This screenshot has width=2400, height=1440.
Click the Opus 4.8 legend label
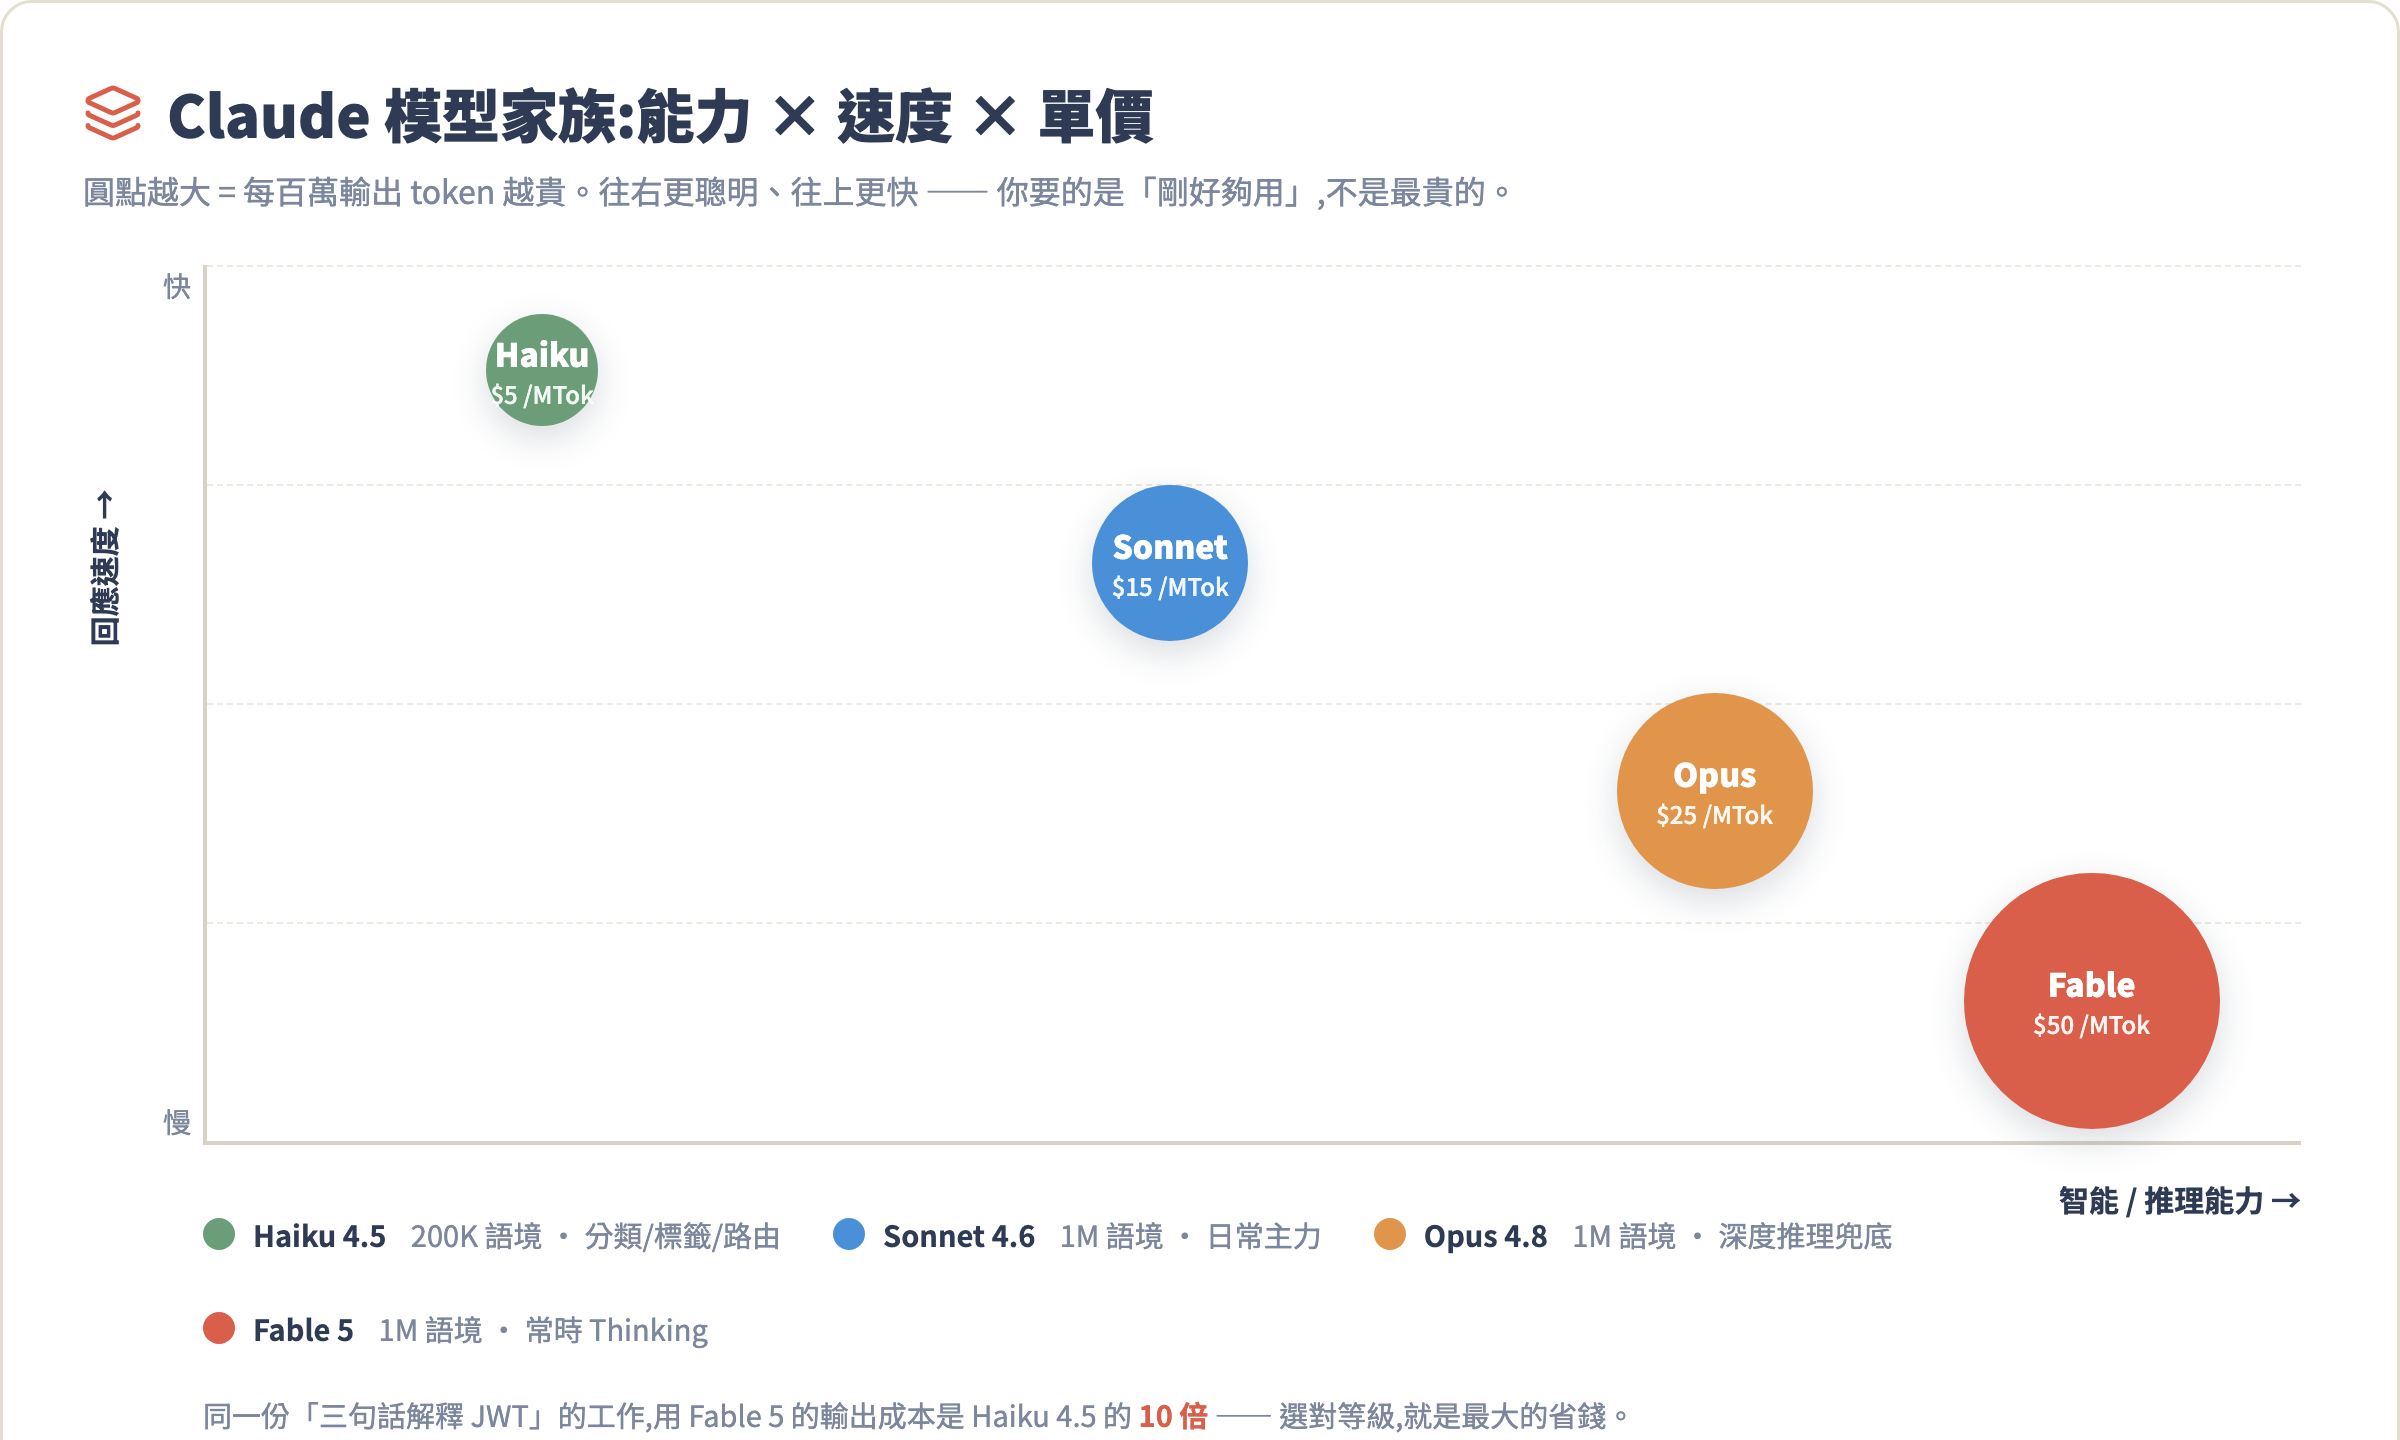point(1485,1237)
